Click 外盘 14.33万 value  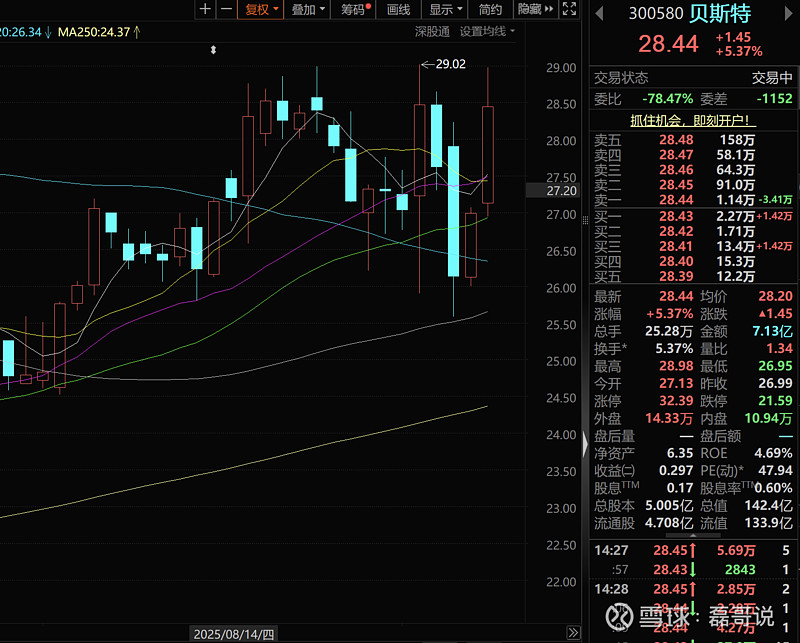pos(669,418)
